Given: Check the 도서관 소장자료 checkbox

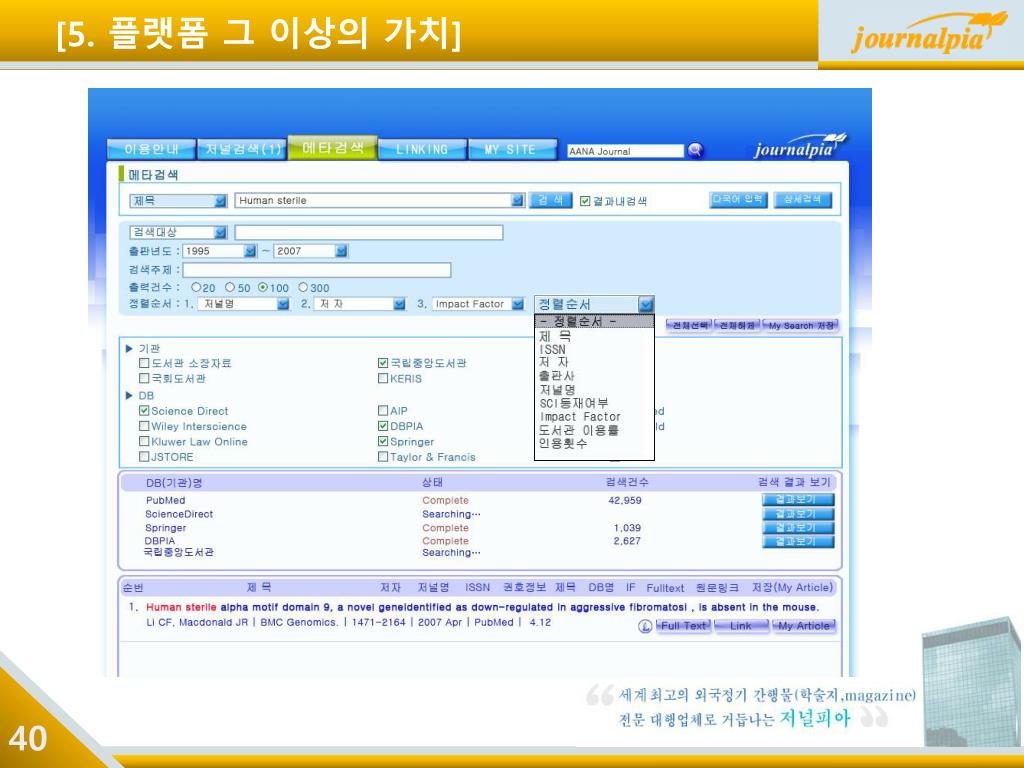Looking at the screenshot, I should (x=144, y=363).
